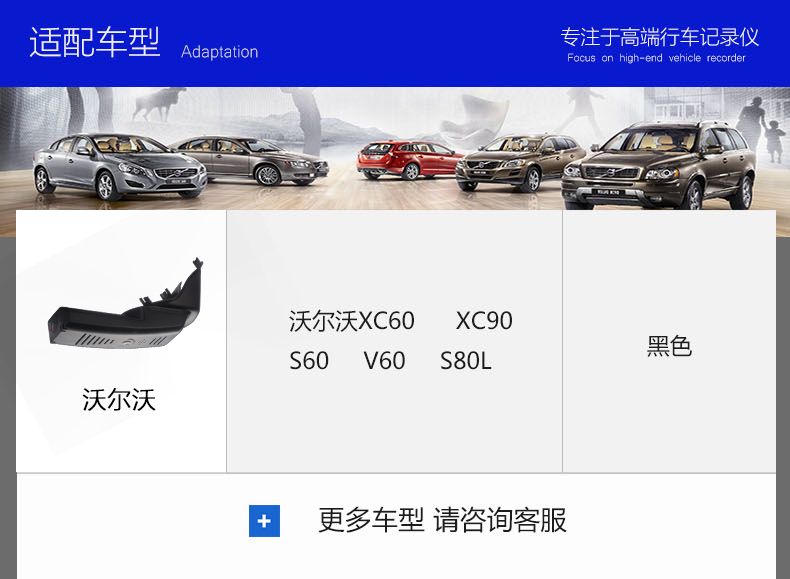
Task: Click the 专注于高端行车记录仪 slogan
Action: point(660,37)
